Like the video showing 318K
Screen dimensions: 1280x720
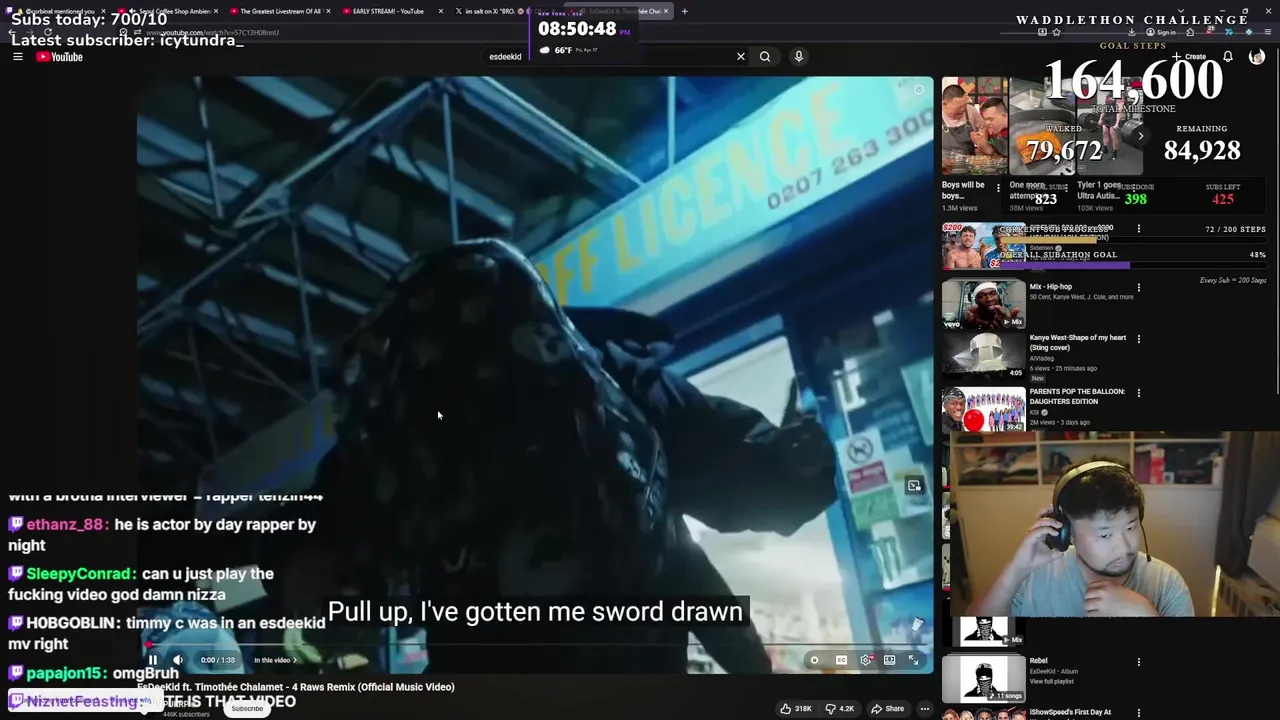[798, 709]
